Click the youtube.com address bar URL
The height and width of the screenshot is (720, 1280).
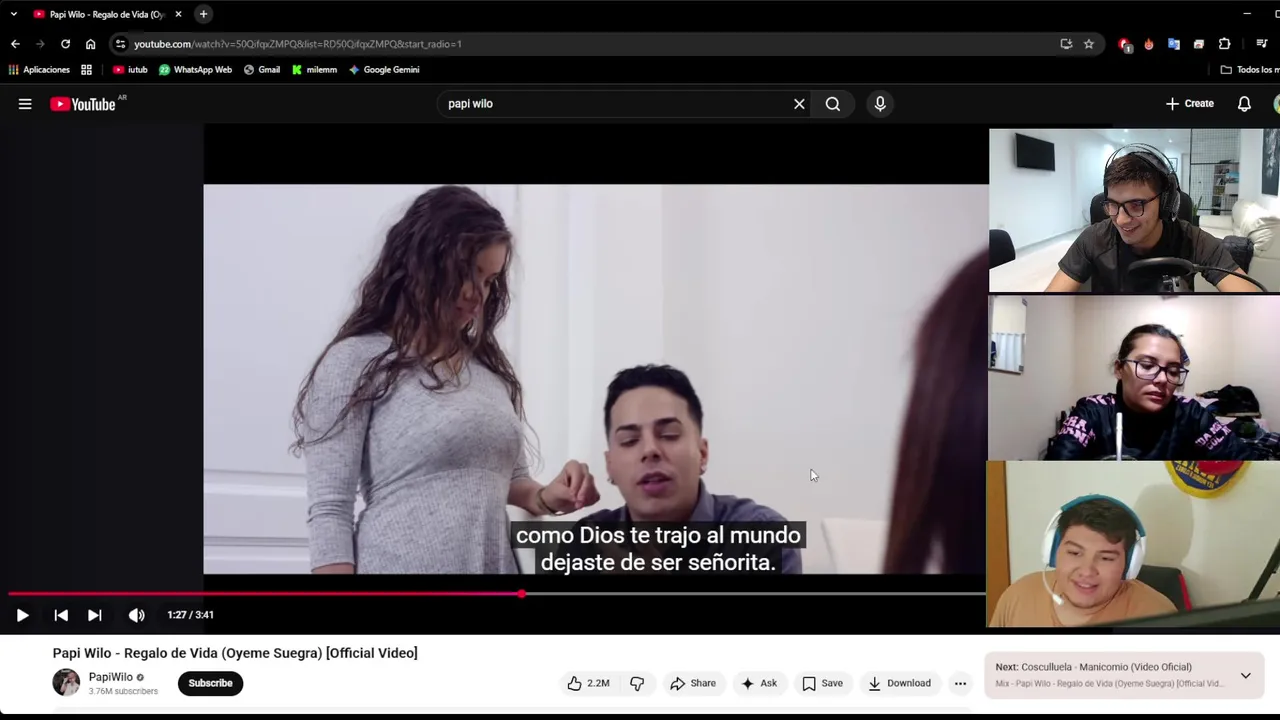[x=298, y=44]
